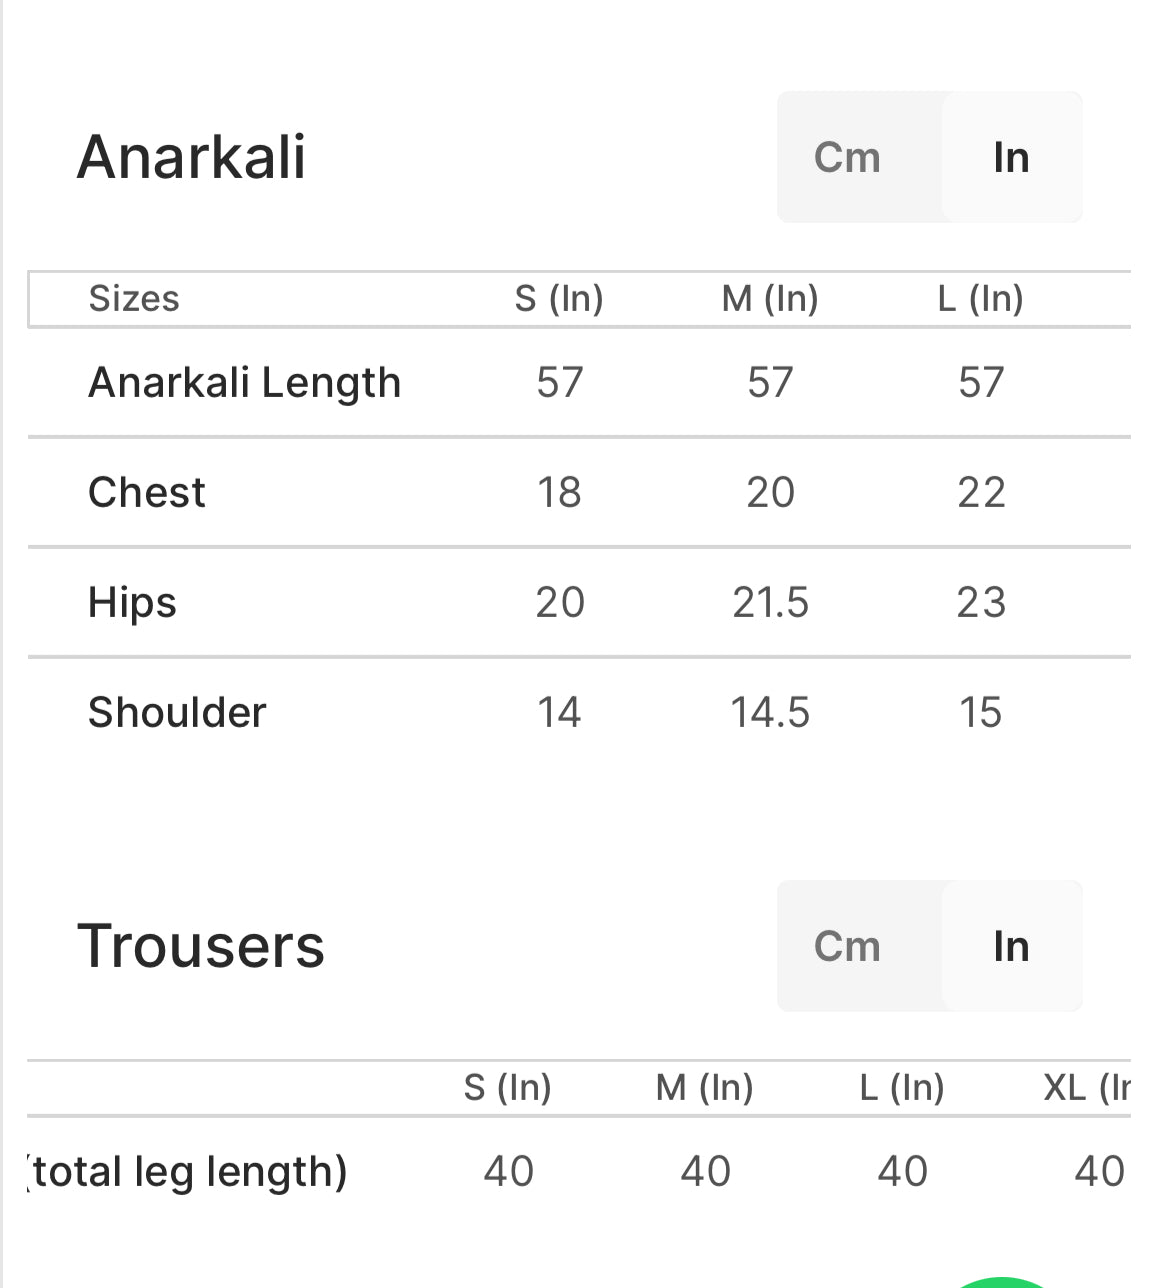Select In unit for Trousers chart

[1011, 946]
